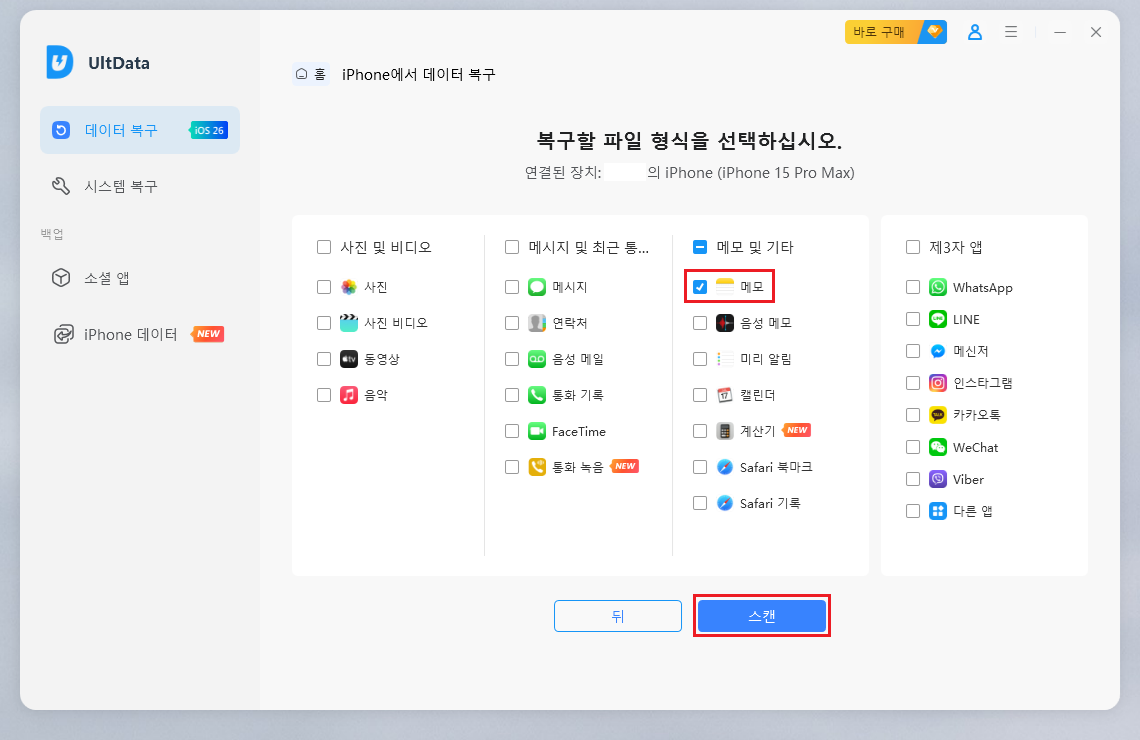Click the 음성 메모 icon
Viewport: 1140px width, 740px height.
723,323
